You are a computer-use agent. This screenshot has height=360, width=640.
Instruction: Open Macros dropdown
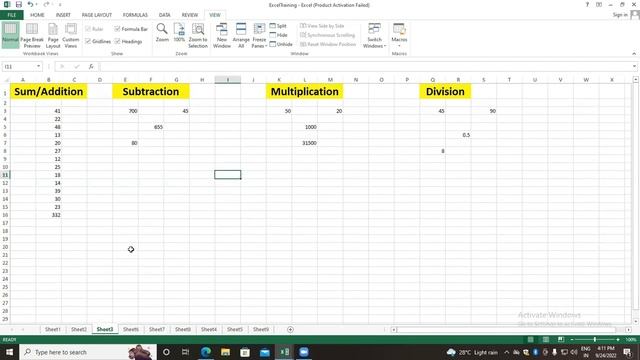click(399, 35)
